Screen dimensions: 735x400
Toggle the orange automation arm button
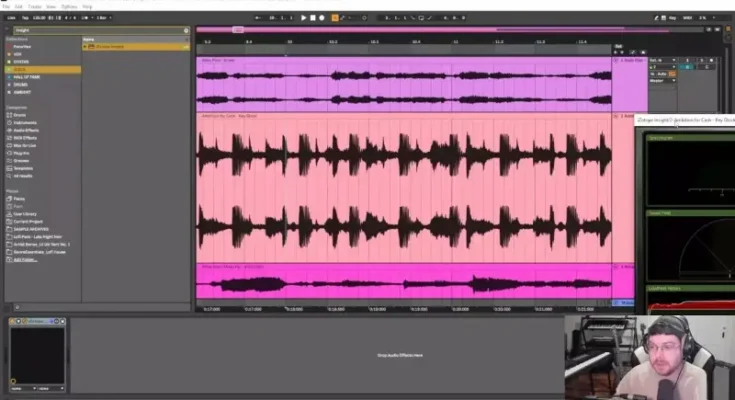[x=336, y=17]
